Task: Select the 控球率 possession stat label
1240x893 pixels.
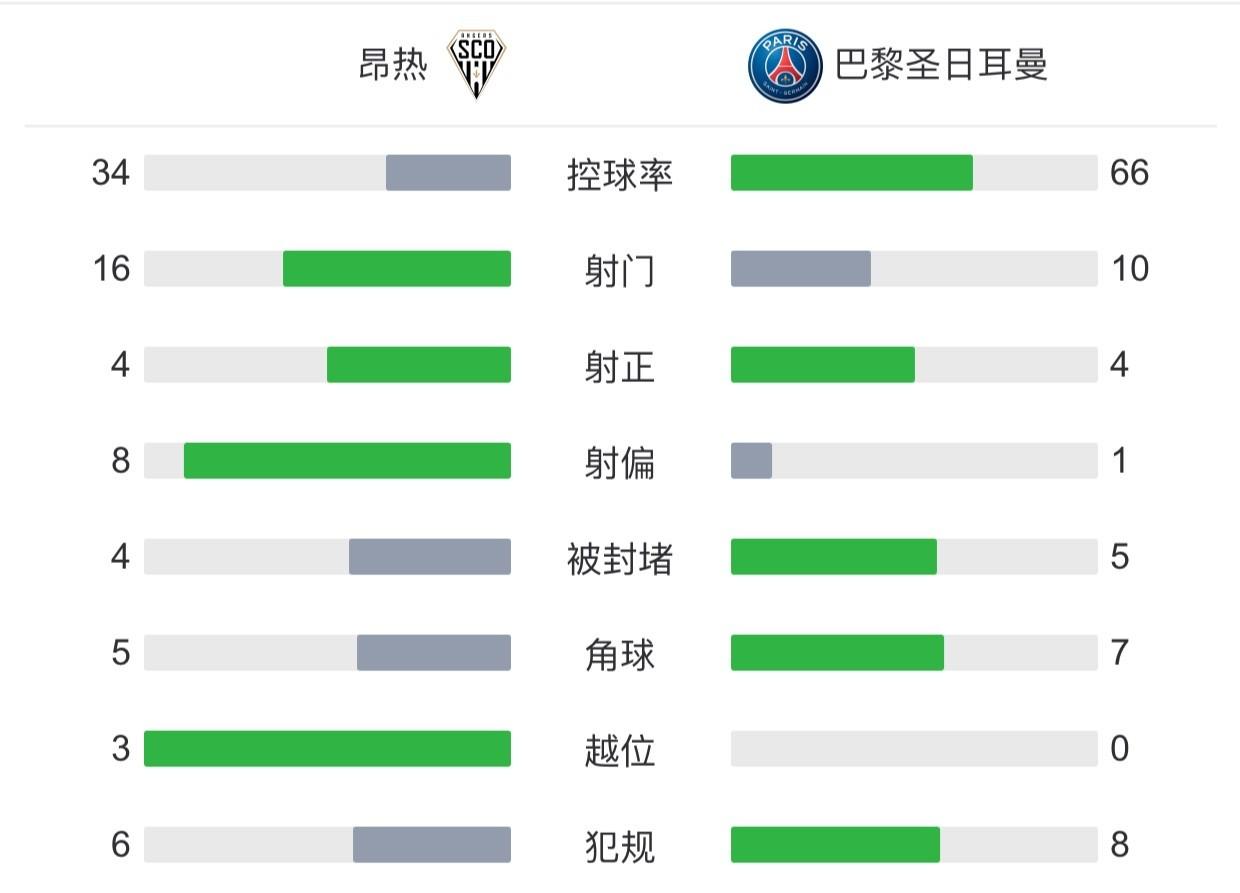Action: (x=620, y=174)
